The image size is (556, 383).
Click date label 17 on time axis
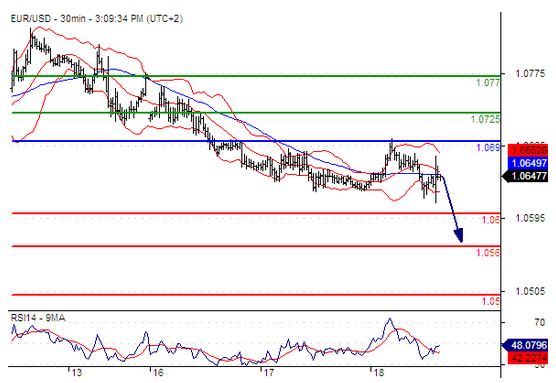click(268, 373)
